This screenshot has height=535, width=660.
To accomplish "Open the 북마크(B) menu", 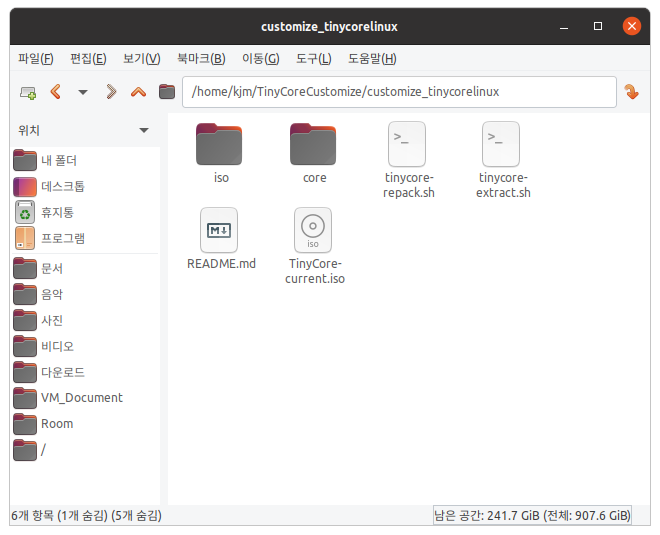I will (x=201, y=59).
